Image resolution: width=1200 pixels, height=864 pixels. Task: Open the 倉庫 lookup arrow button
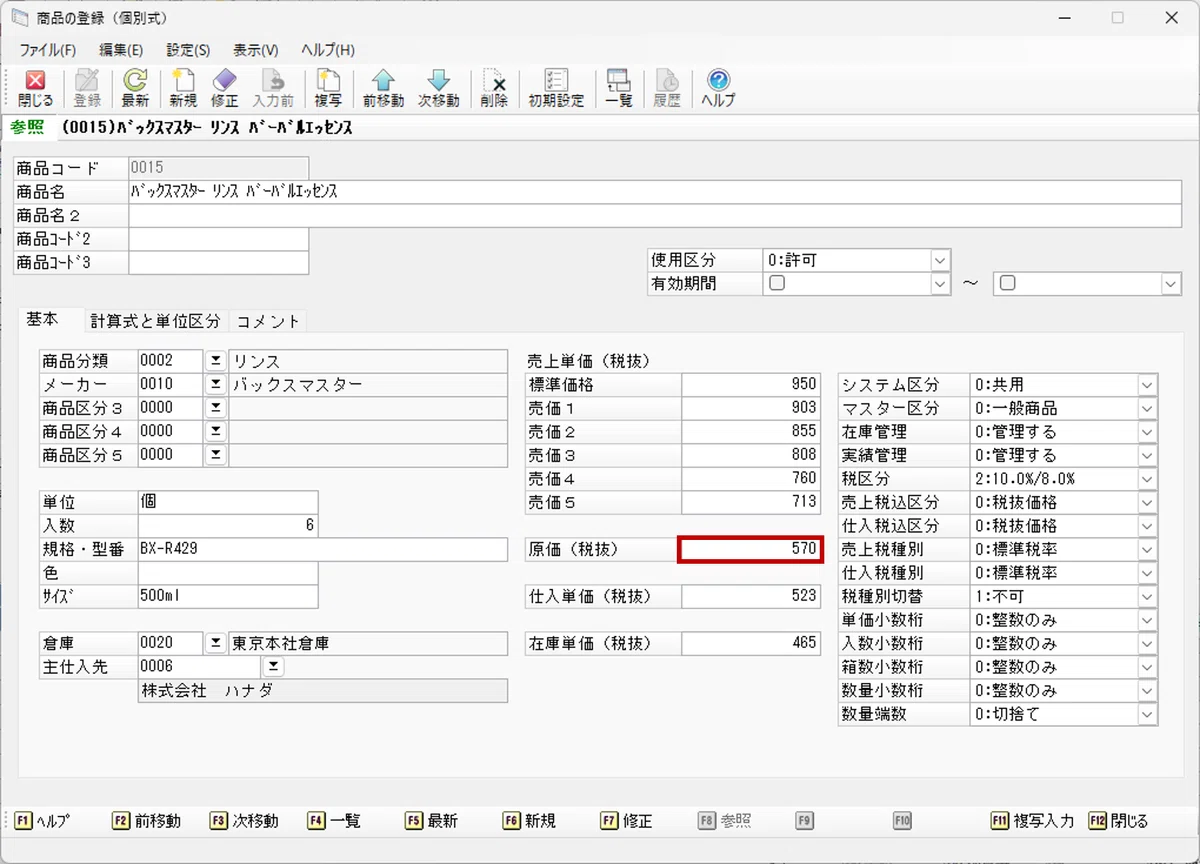pyautogui.click(x=216, y=643)
